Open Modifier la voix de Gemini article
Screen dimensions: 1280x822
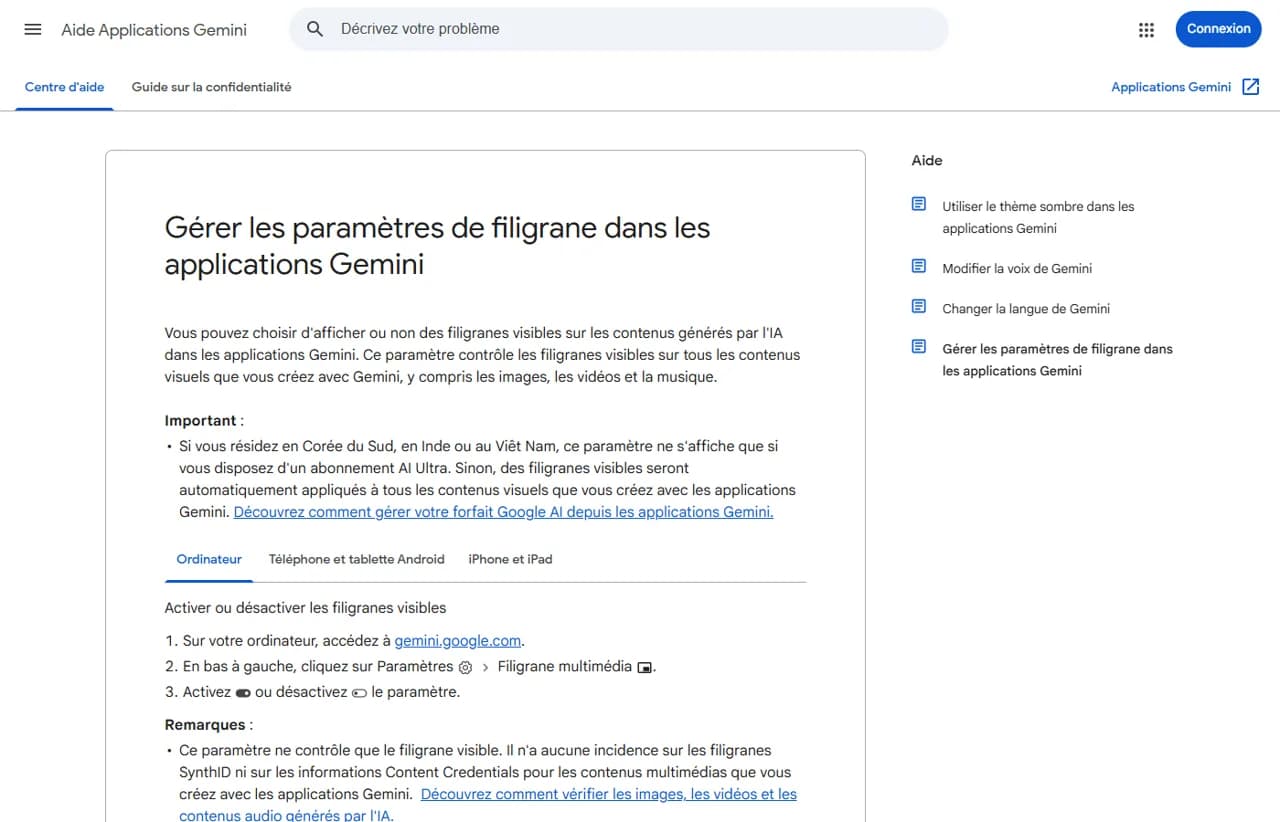pos(1017,268)
